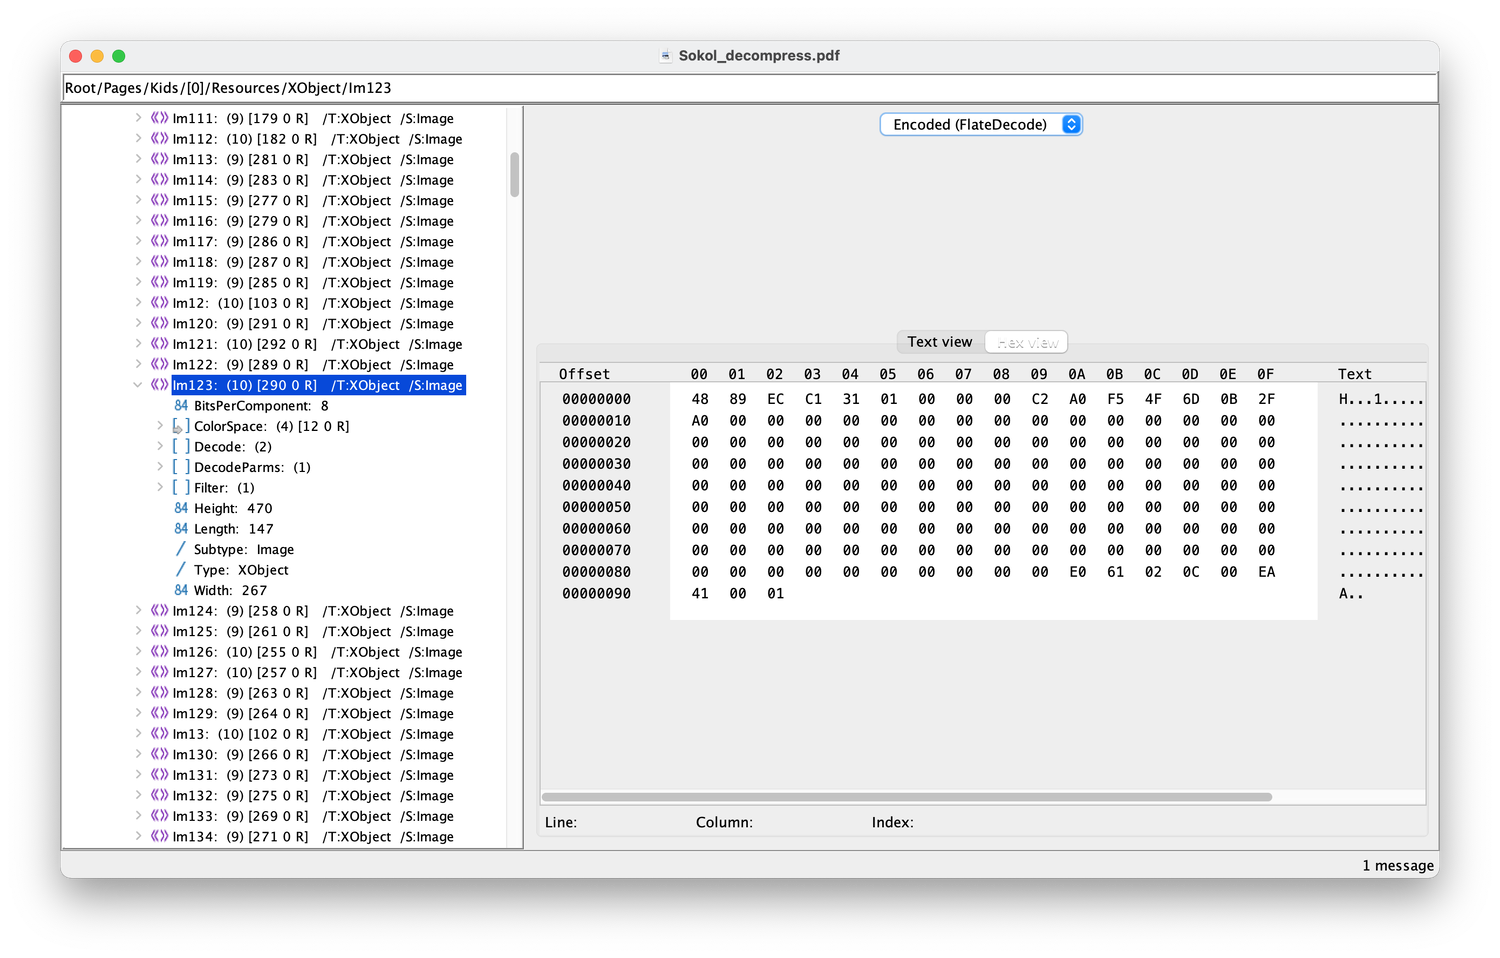
Task: Click byte value 41 in last row
Action: (700, 593)
